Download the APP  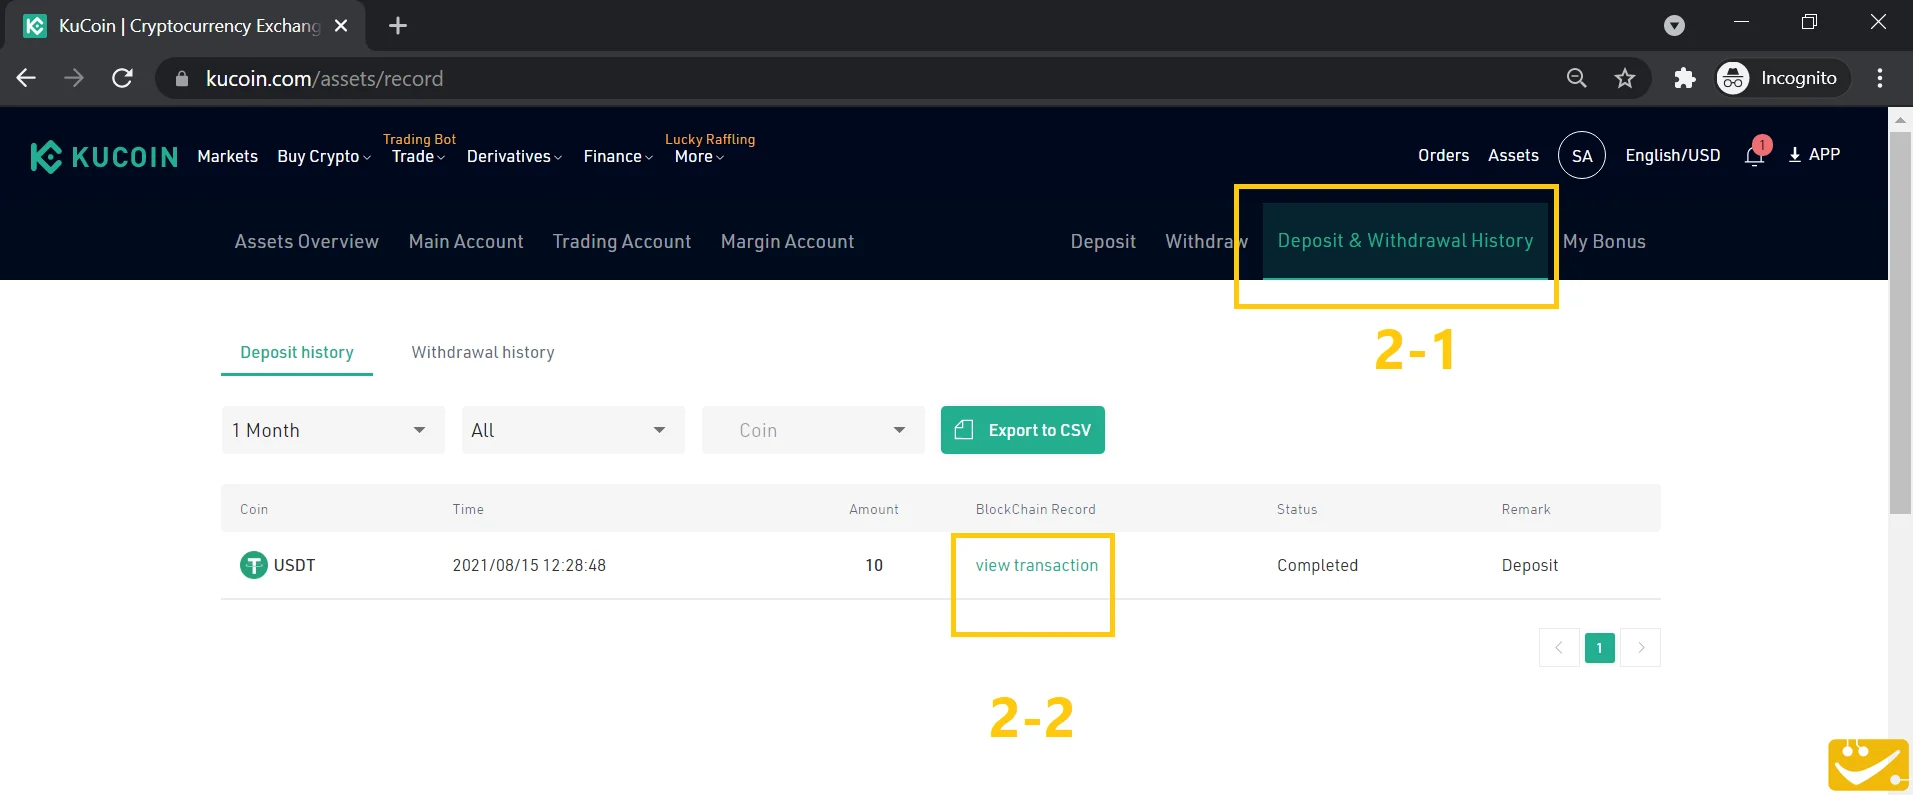pos(1814,154)
